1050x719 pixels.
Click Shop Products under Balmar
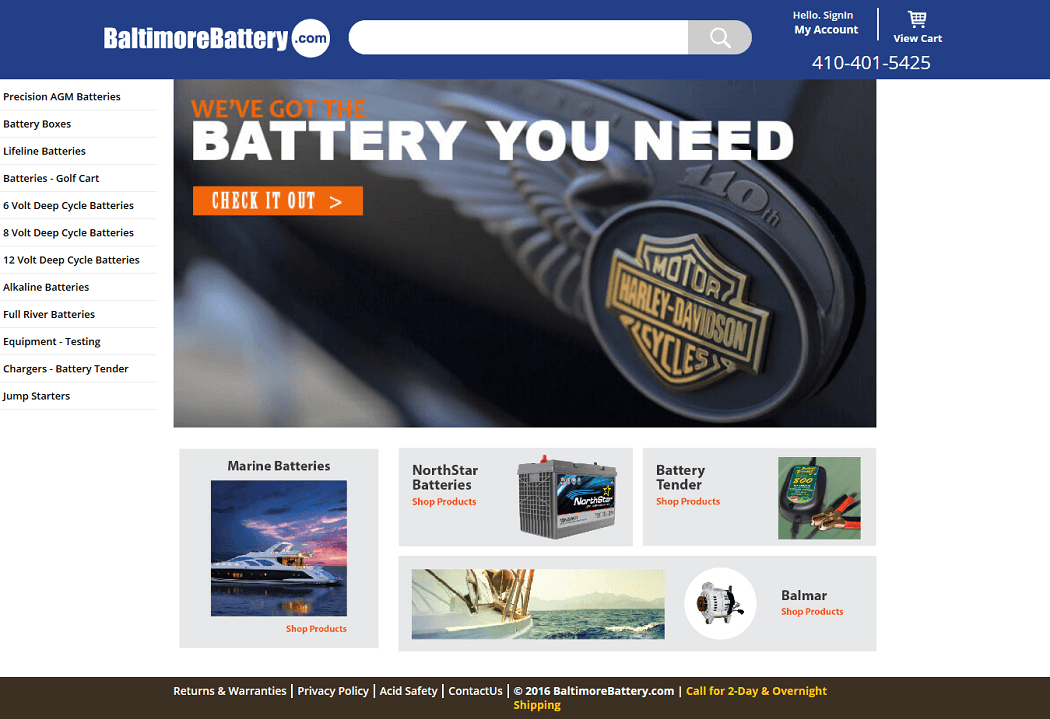[x=812, y=611]
